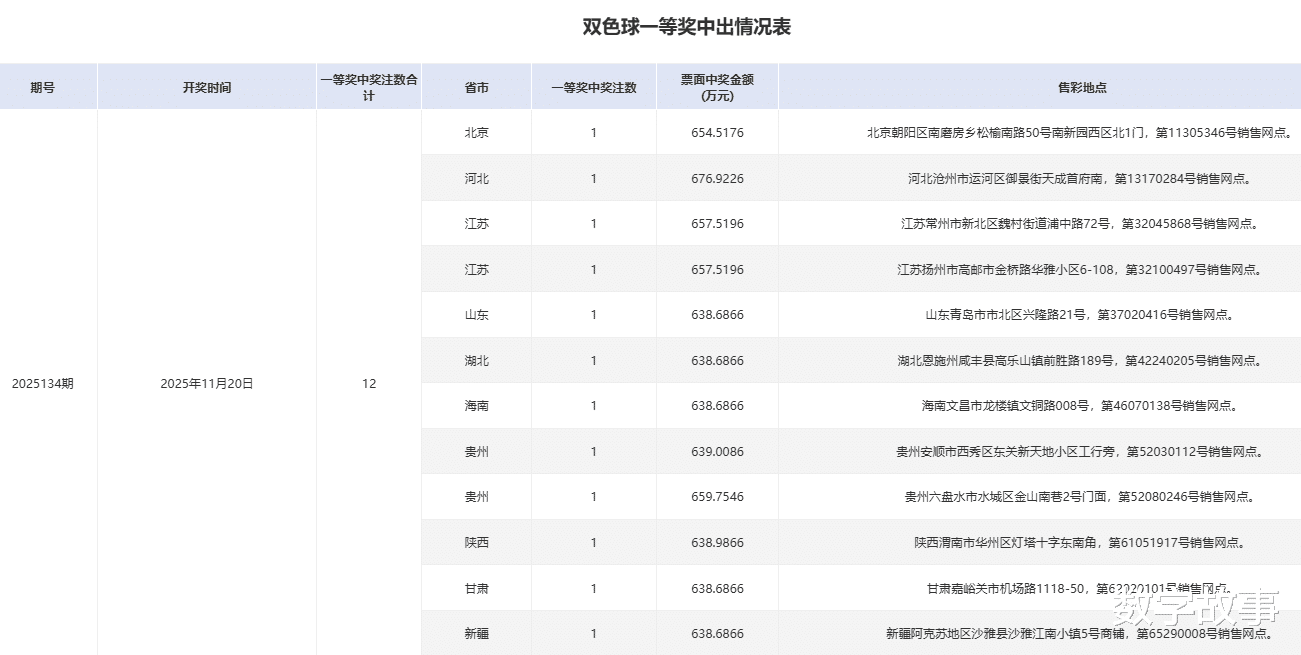1301x655 pixels.
Task: Select 贵州 in the 安顺 row
Action: [477, 451]
